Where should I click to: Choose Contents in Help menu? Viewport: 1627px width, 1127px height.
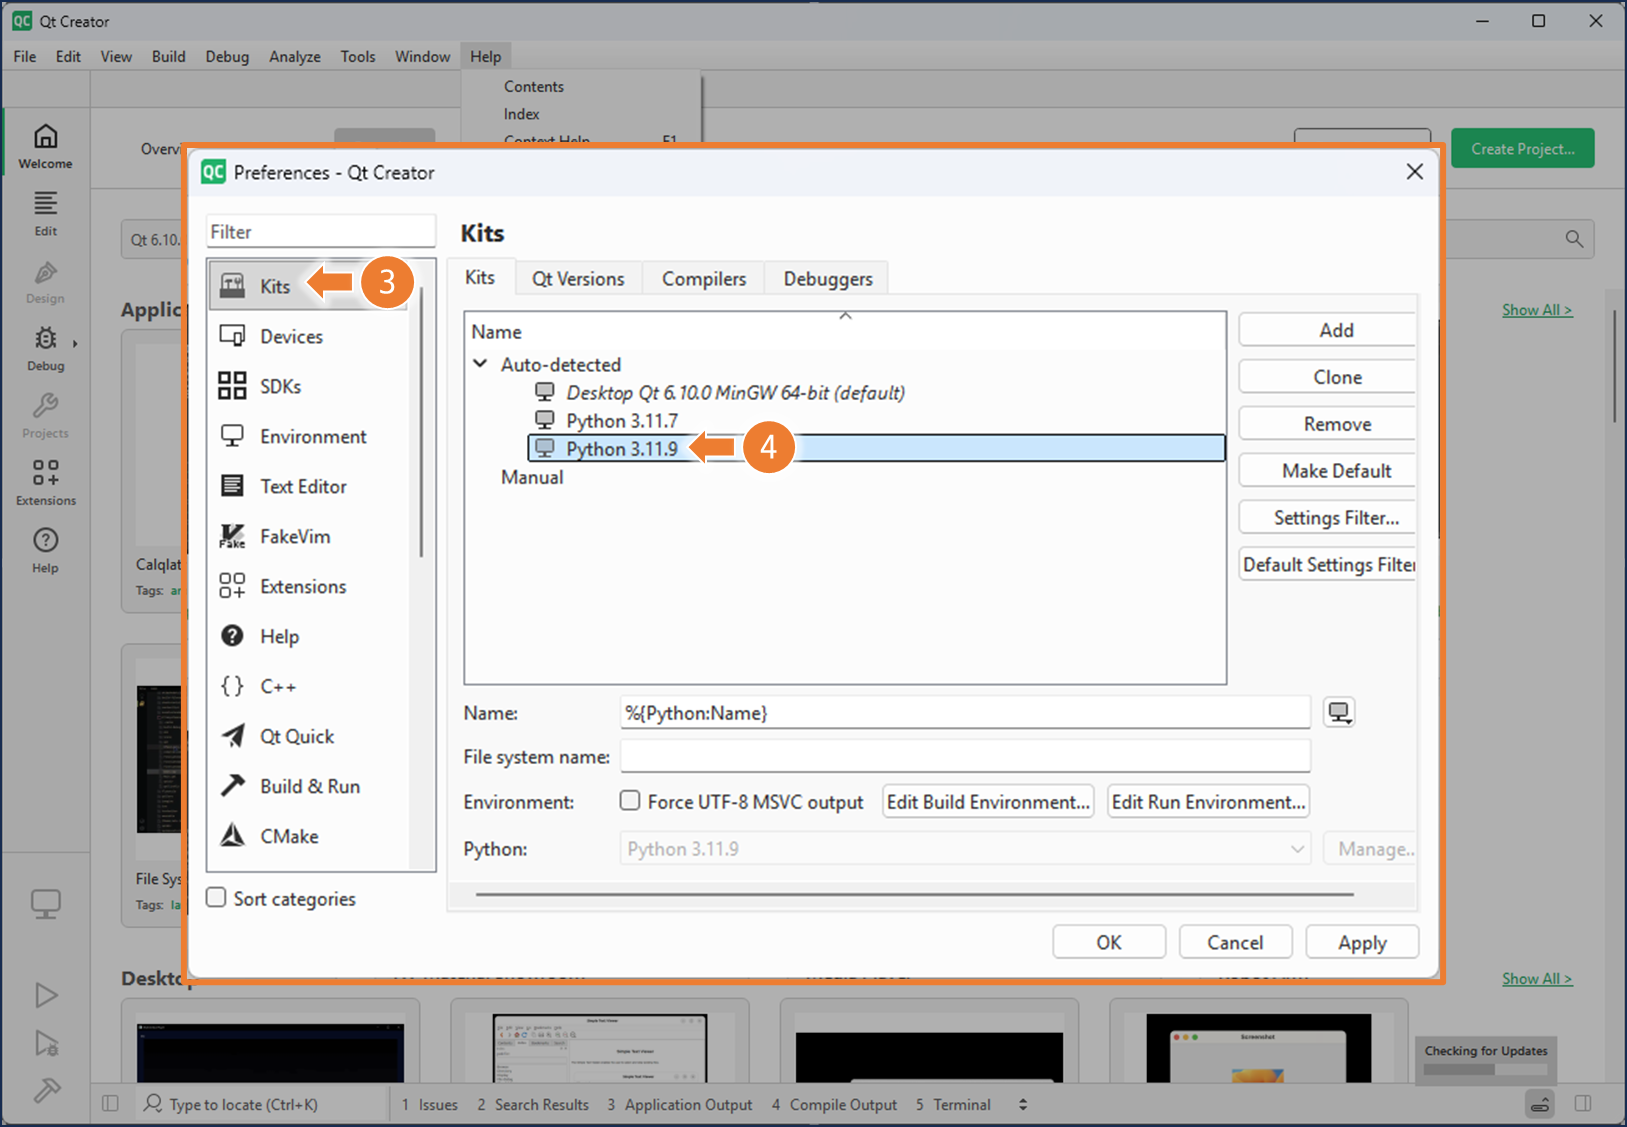tap(534, 86)
